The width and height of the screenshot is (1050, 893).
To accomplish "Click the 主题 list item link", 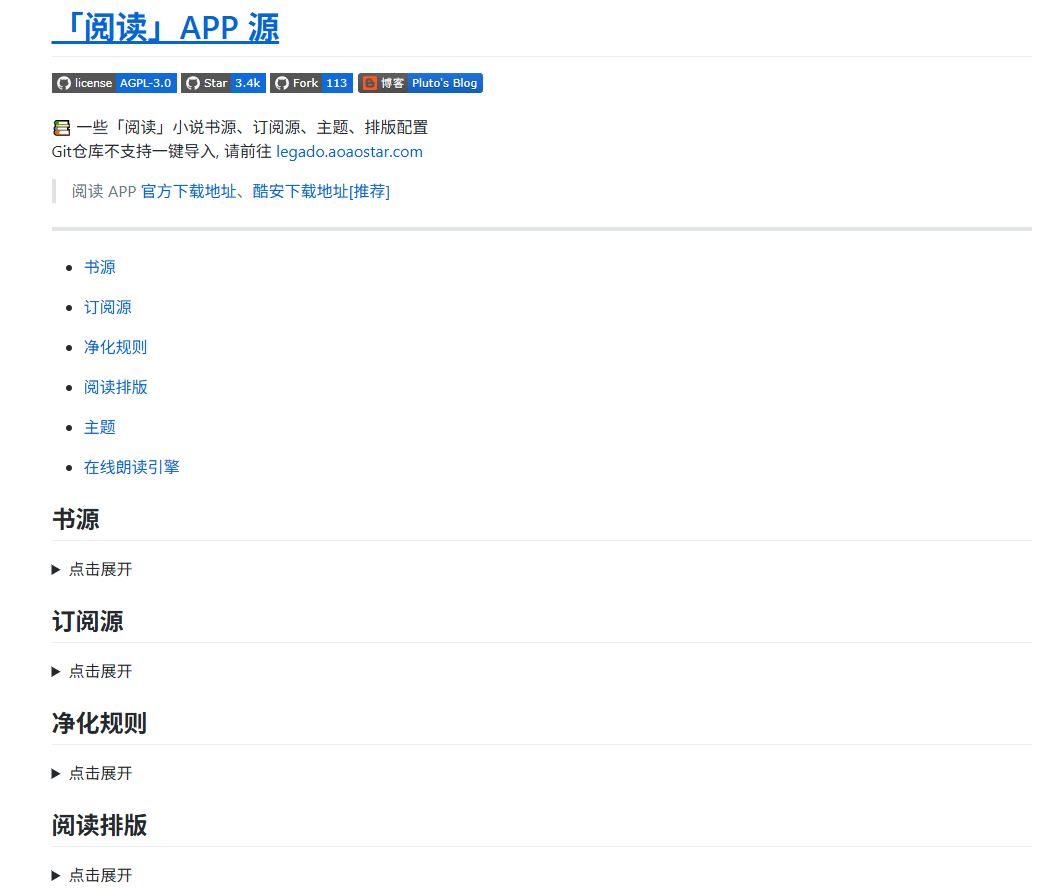I will [x=100, y=427].
